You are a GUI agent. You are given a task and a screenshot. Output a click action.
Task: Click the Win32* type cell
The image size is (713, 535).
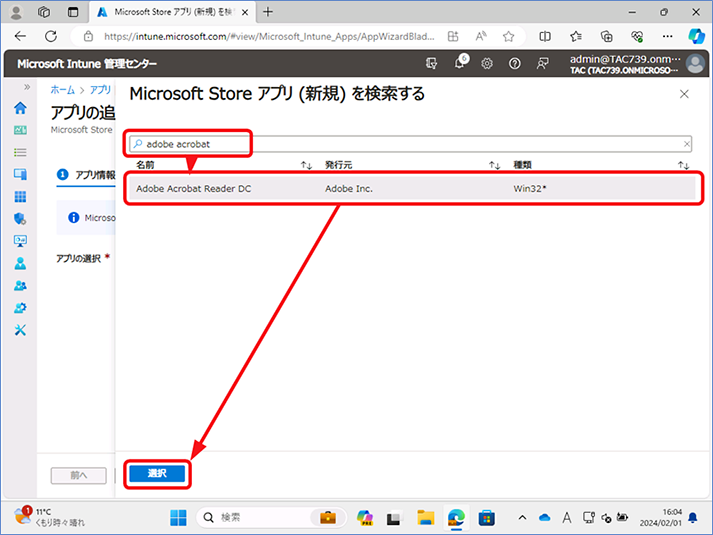tap(530, 189)
